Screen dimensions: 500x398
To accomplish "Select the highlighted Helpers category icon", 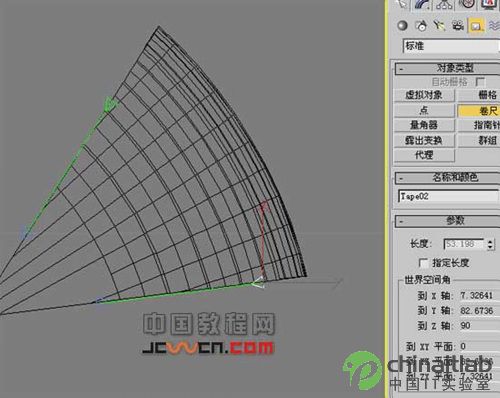I will (476, 26).
